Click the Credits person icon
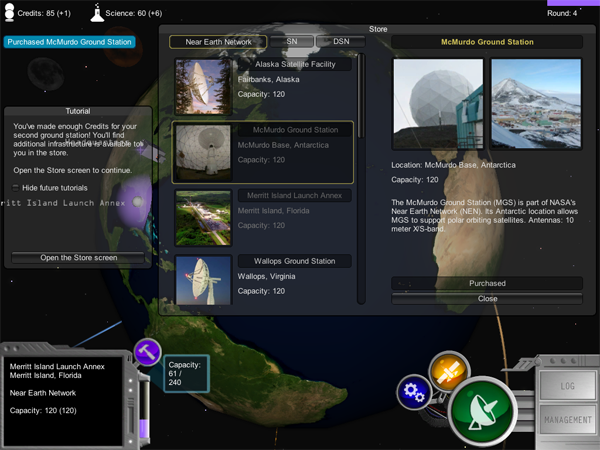 tap(10, 13)
